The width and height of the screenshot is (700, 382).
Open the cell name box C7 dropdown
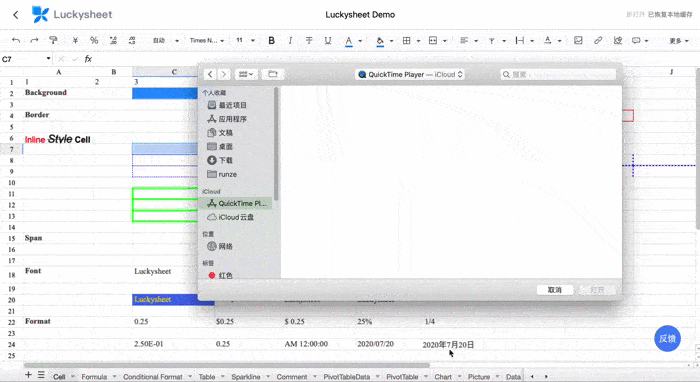click(x=48, y=59)
